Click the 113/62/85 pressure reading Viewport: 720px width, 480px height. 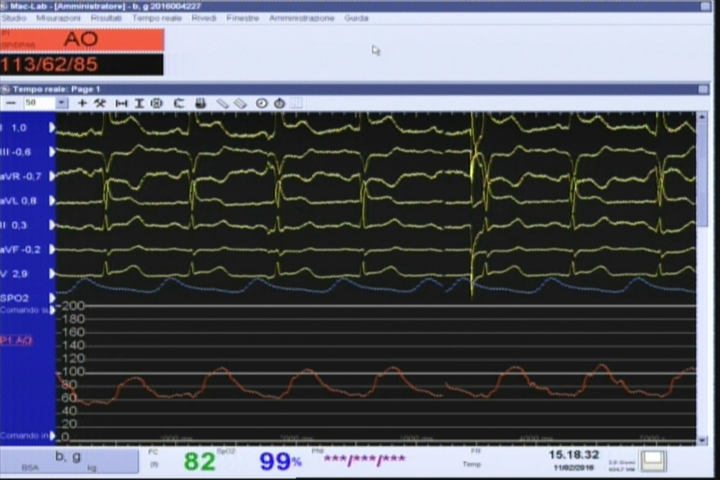[x=50, y=65]
